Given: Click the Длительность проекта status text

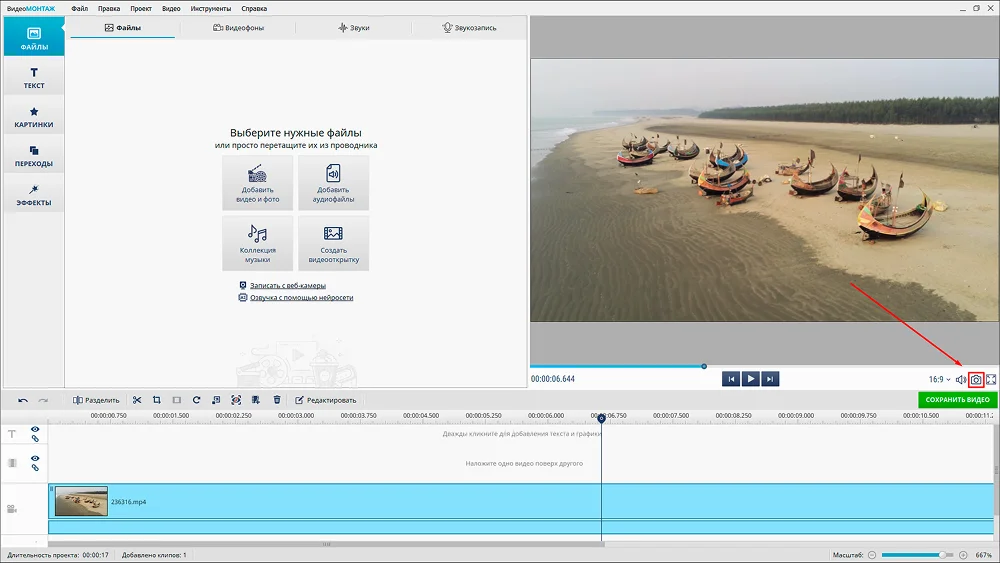Looking at the screenshot, I should coord(57,555).
